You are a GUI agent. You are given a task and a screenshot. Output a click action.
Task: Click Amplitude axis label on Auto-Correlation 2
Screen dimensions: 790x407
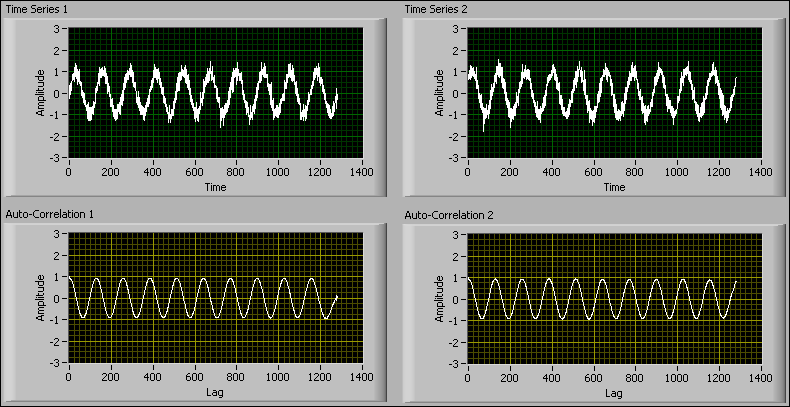[x=441, y=298]
